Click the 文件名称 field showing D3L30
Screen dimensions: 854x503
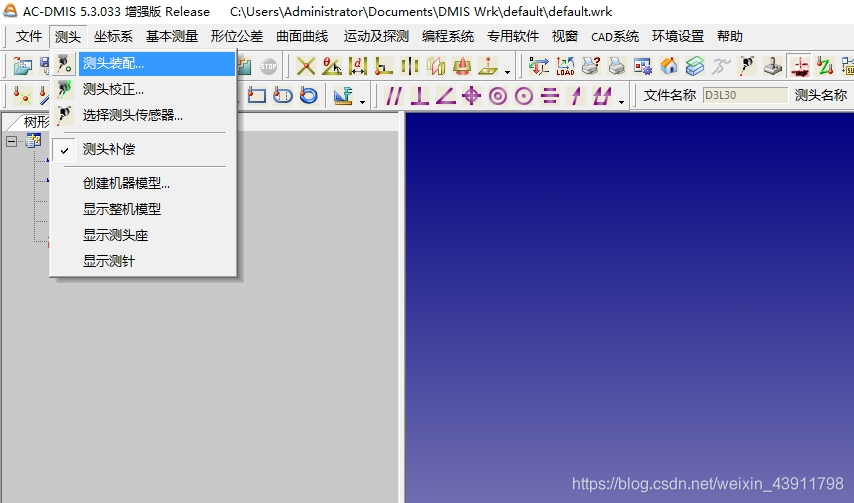tap(745, 95)
